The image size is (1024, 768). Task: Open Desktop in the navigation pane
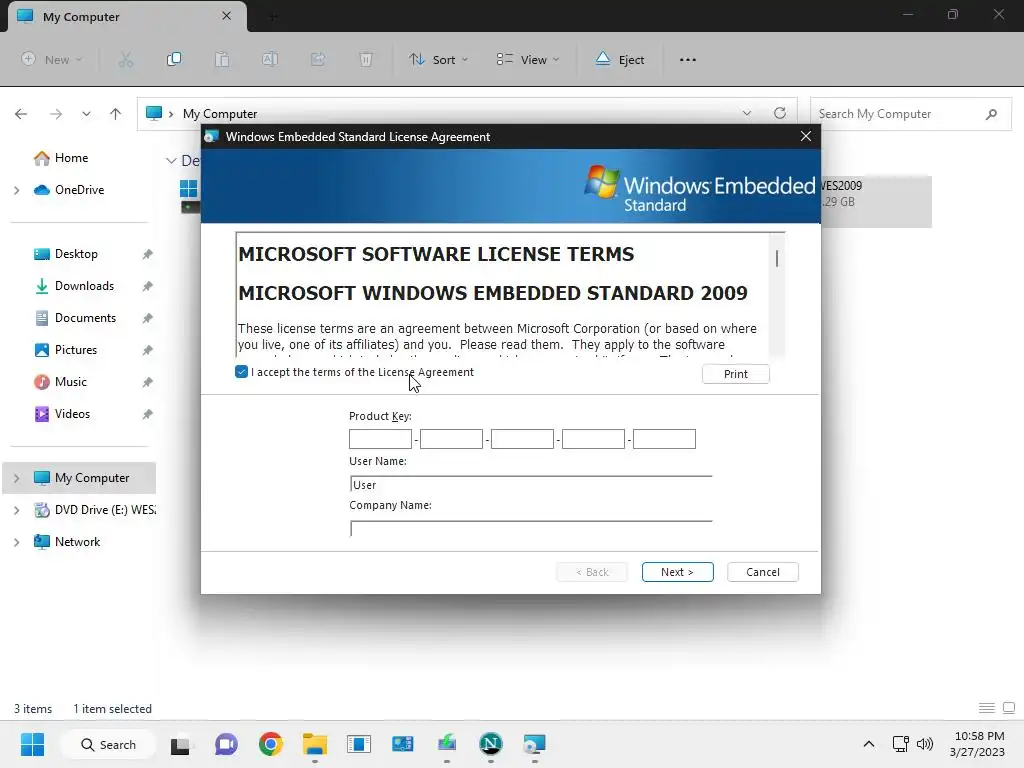click(x=66, y=254)
